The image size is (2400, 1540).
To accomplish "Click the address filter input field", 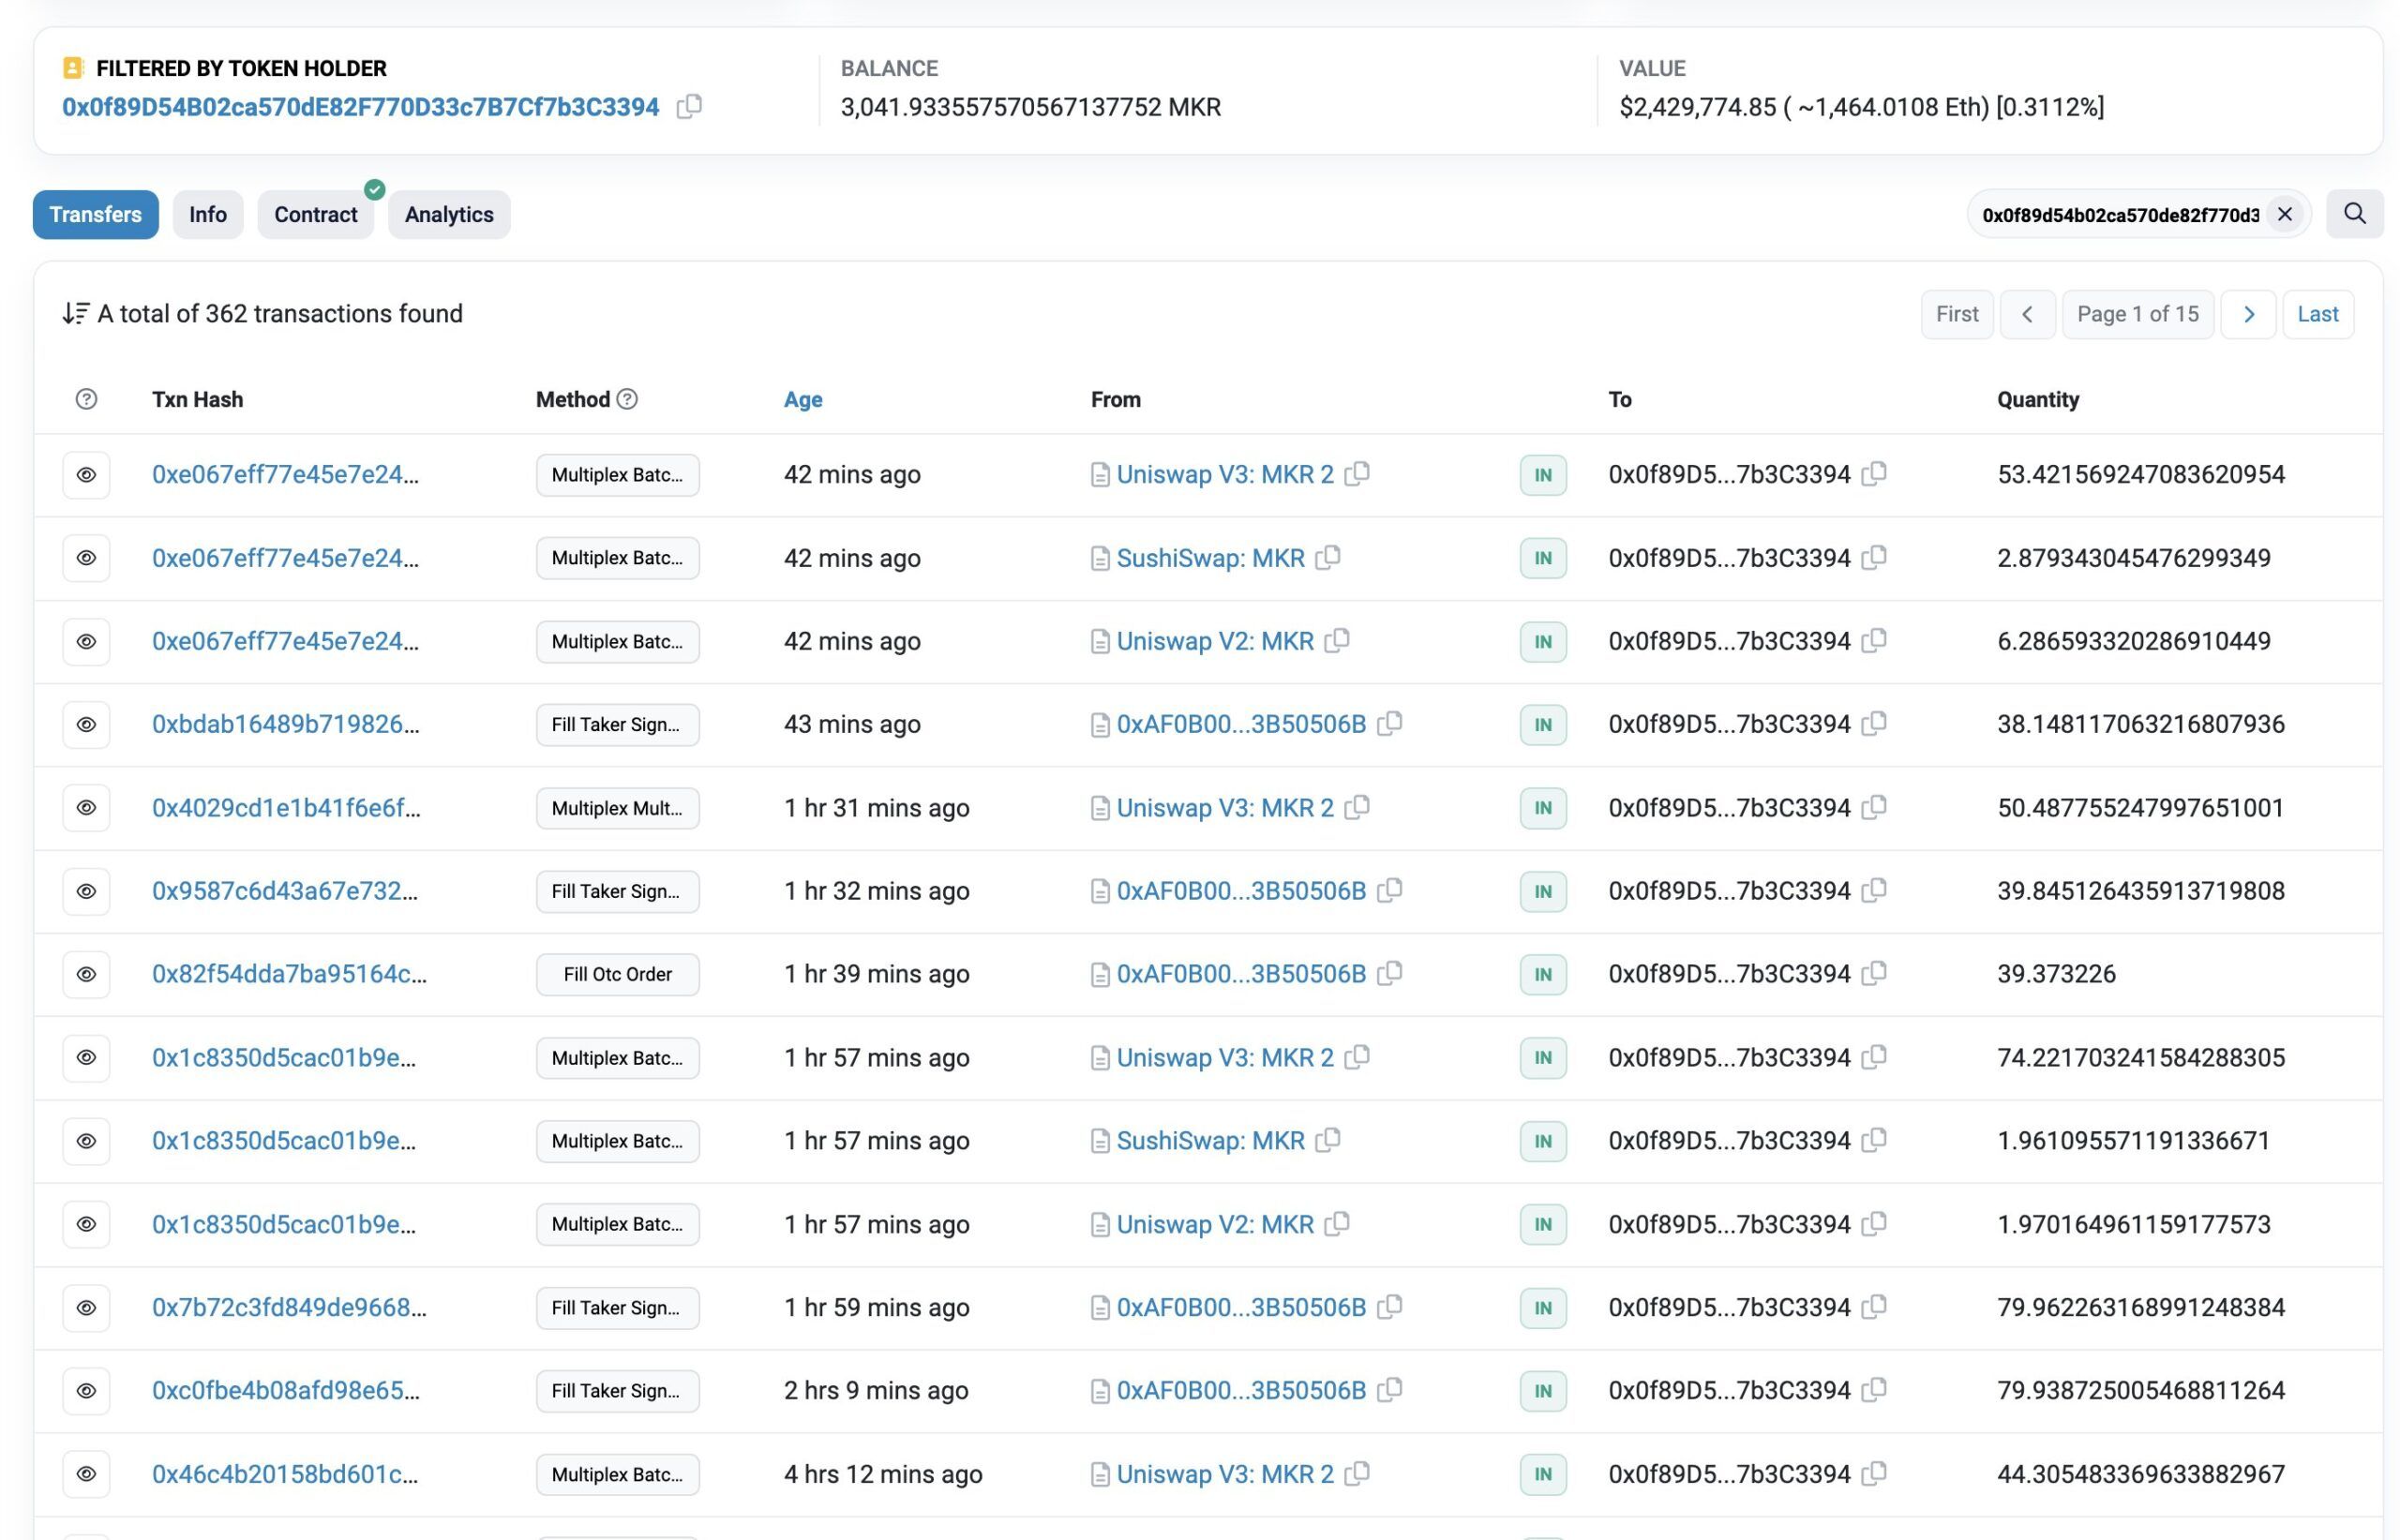I will tap(2118, 214).
